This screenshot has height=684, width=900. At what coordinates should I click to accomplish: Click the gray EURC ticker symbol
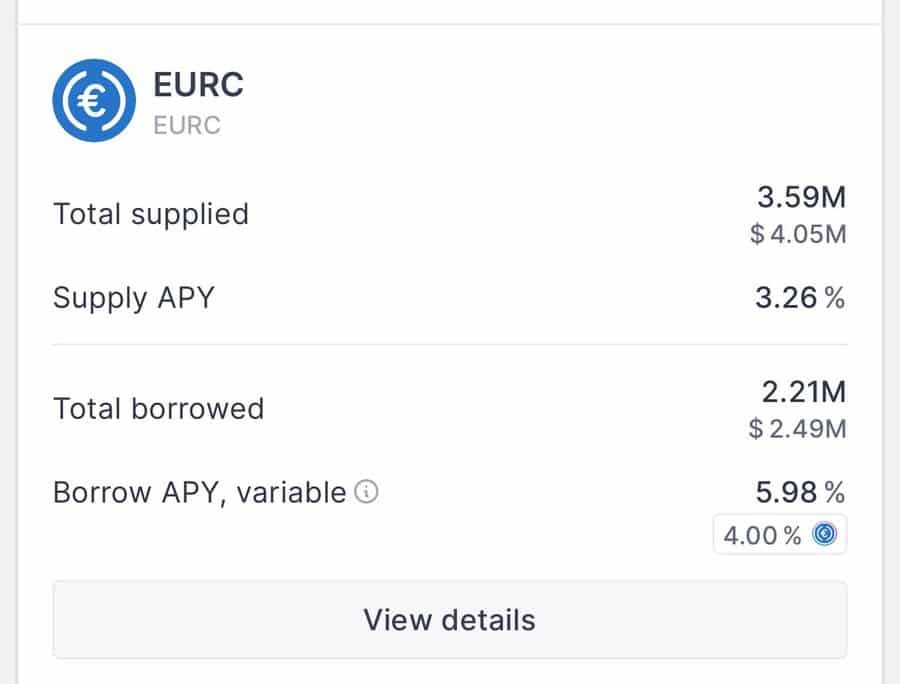point(187,126)
